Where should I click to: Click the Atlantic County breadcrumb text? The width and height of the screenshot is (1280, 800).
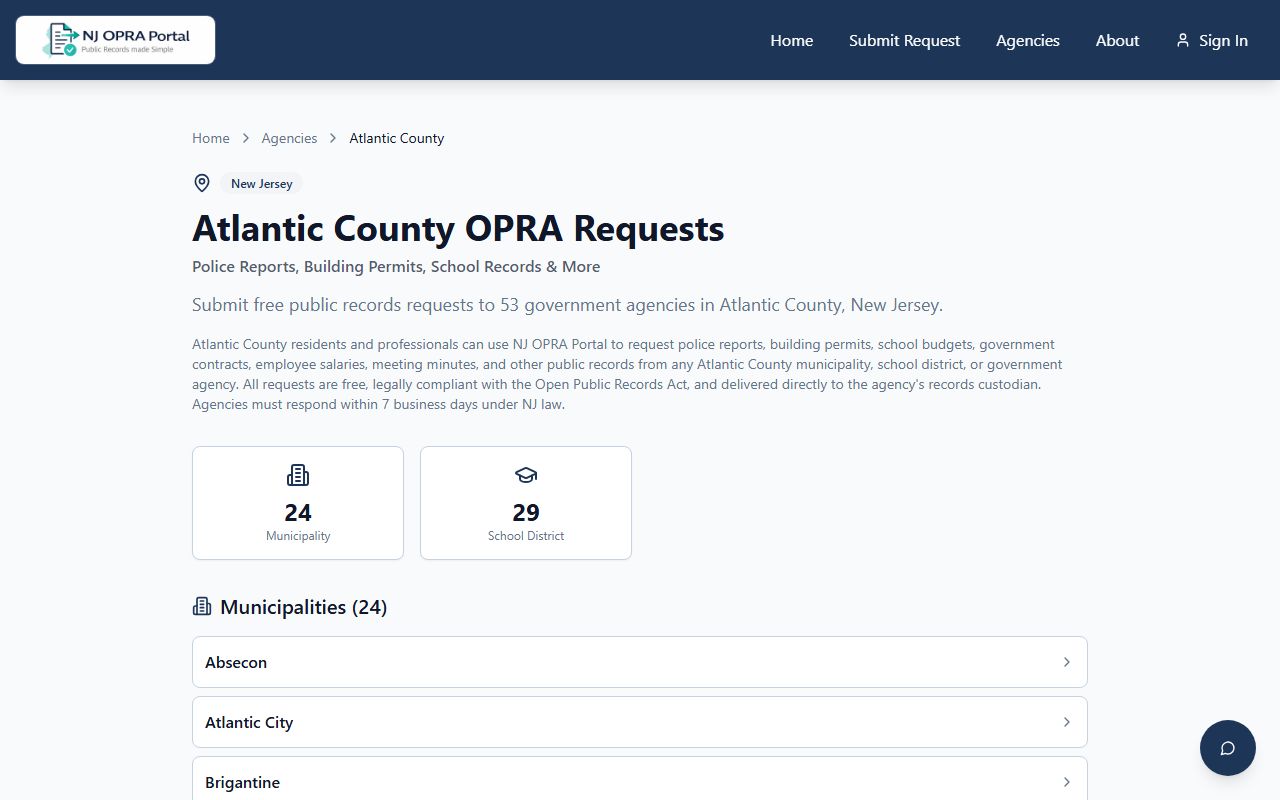point(397,138)
